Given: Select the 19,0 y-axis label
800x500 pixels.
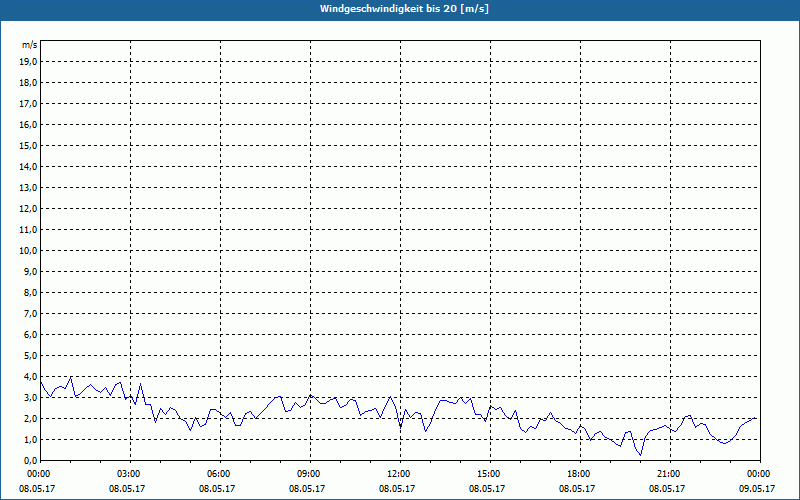Looking at the screenshot, I should pyautogui.click(x=30, y=62).
